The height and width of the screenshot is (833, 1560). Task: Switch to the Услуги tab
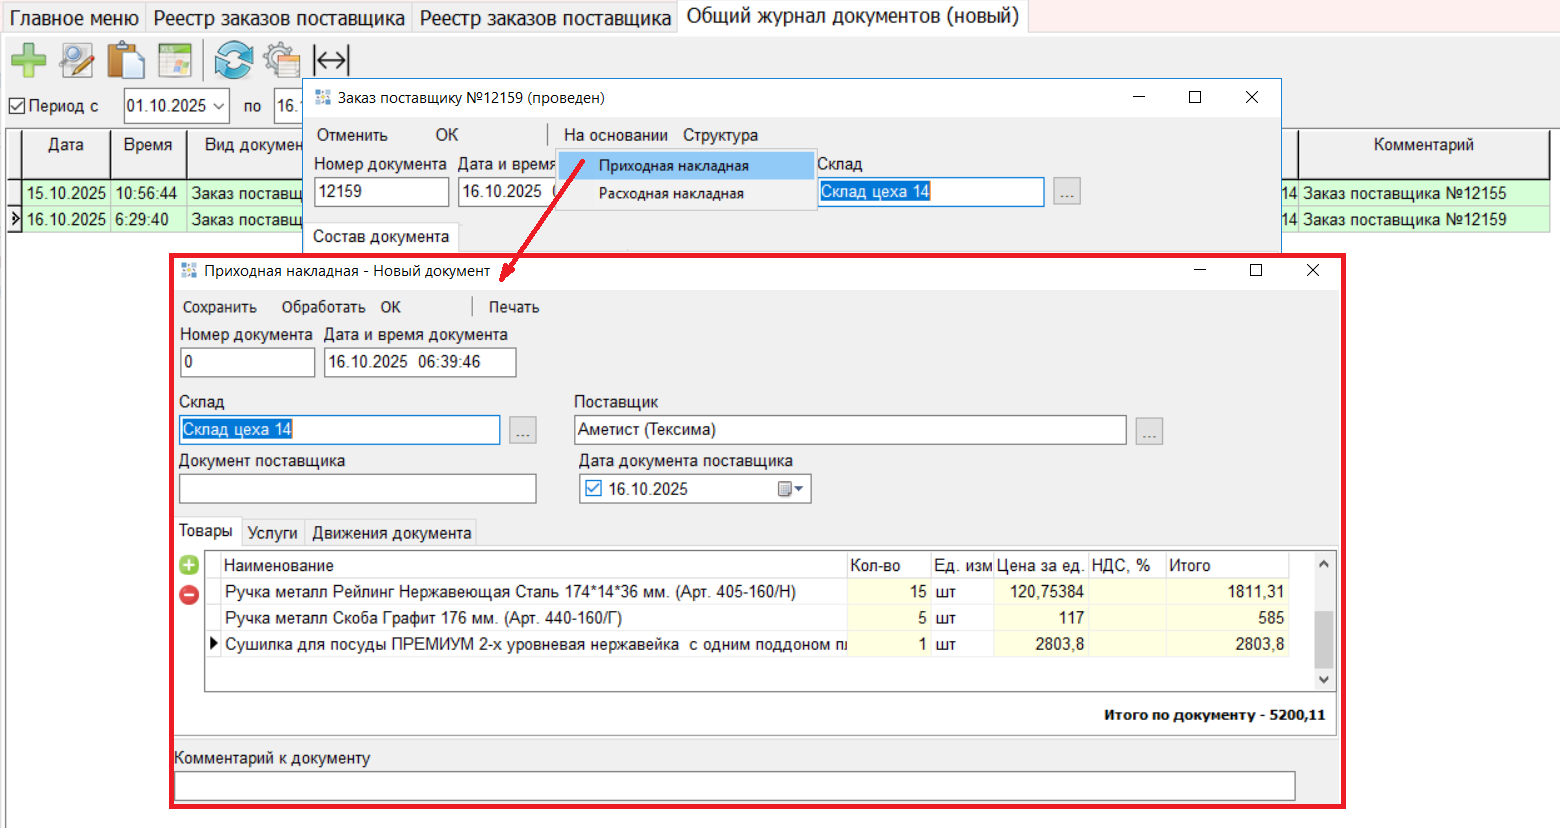[272, 533]
